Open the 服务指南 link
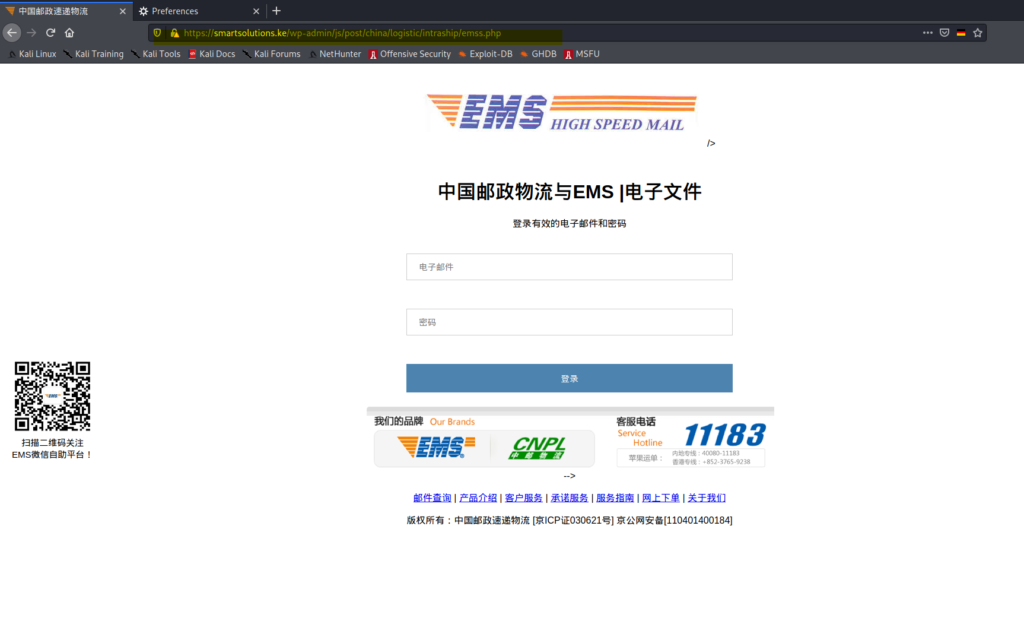Viewport: 1024px width, 640px height. [x=615, y=498]
